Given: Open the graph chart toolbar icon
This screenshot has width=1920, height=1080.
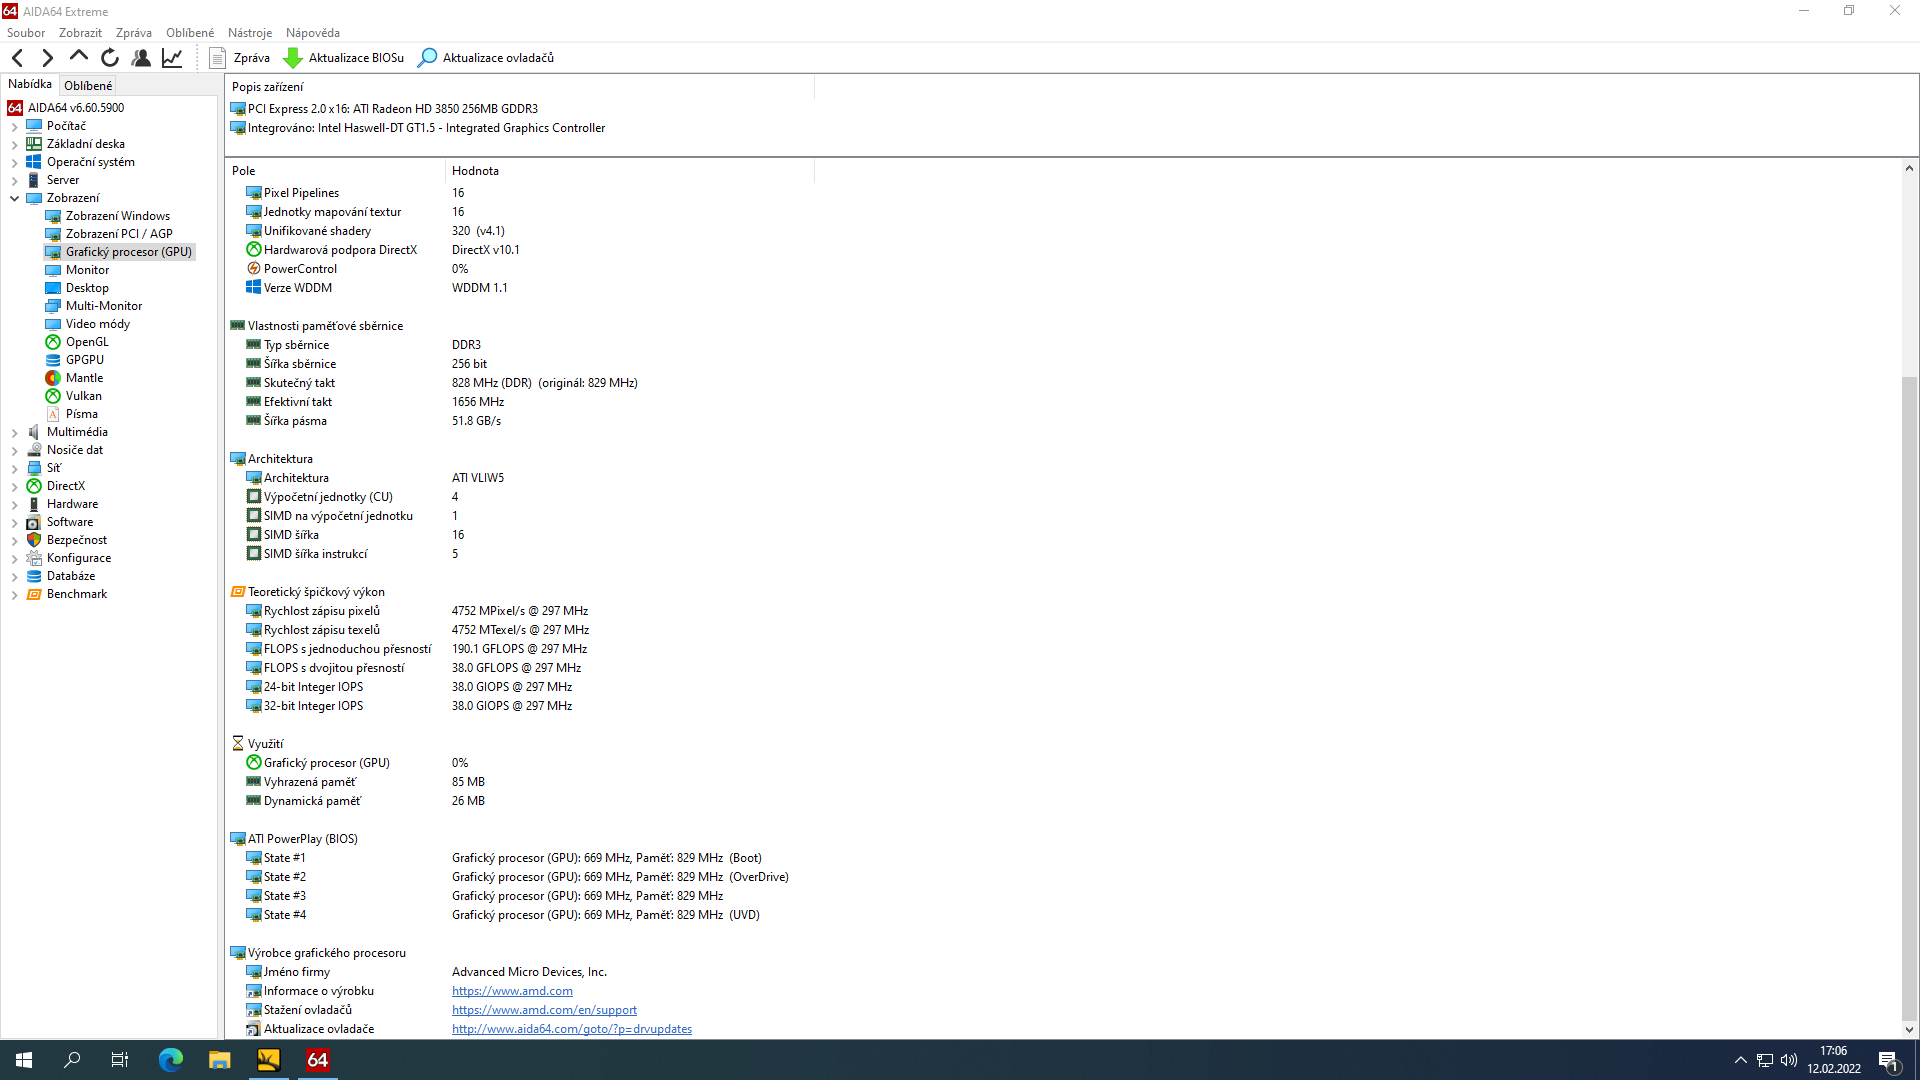Looking at the screenshot, I should 172,58.
